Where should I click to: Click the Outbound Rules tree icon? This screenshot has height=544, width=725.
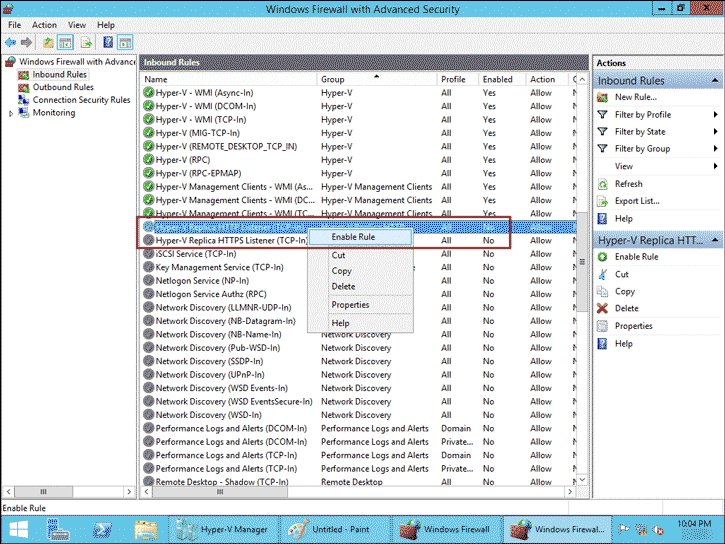click(x=24, y=87)
